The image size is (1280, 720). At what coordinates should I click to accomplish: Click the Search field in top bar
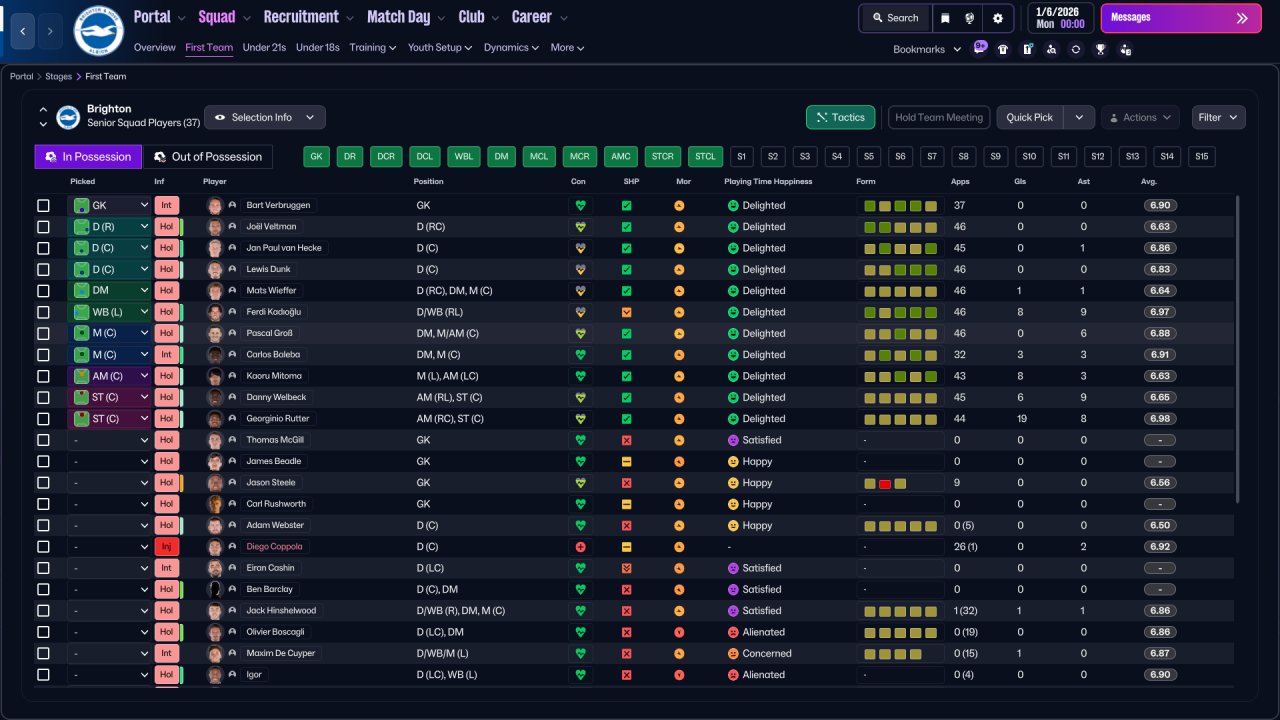(894, 18)
